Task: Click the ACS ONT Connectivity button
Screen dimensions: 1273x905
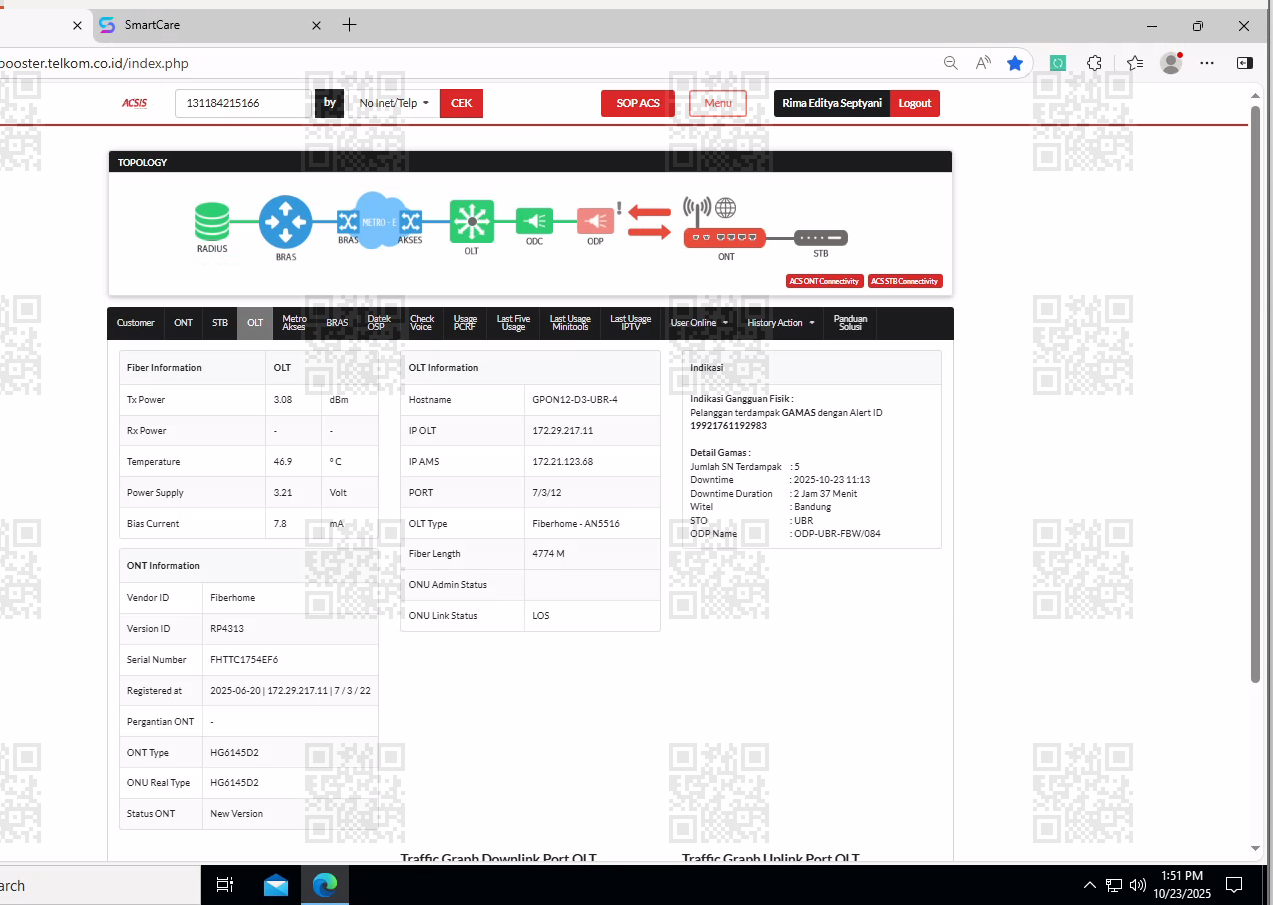Action: click(x=825, y=281)
